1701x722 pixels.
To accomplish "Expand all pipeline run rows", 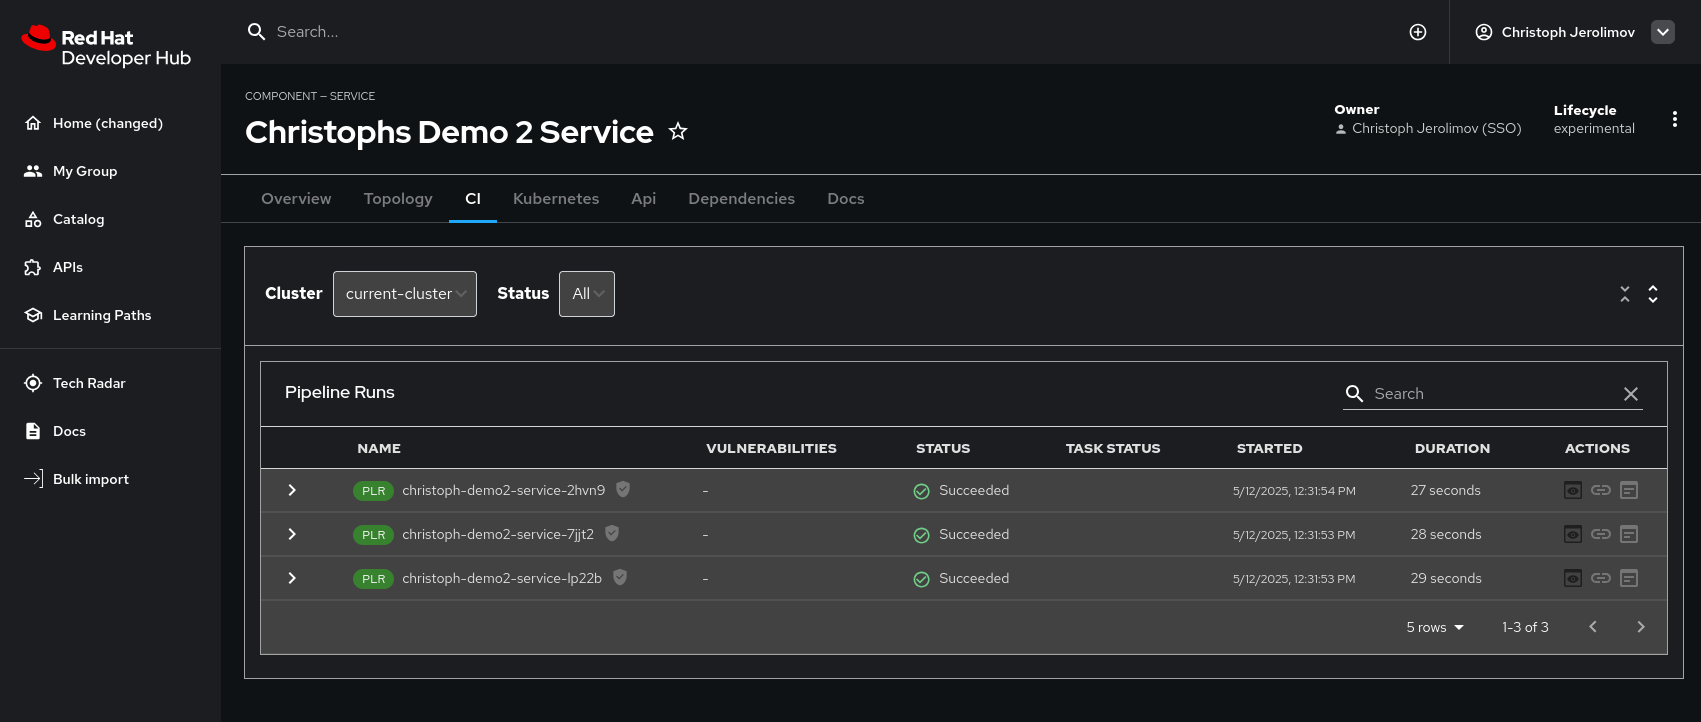I will [x=1653, y=294].
